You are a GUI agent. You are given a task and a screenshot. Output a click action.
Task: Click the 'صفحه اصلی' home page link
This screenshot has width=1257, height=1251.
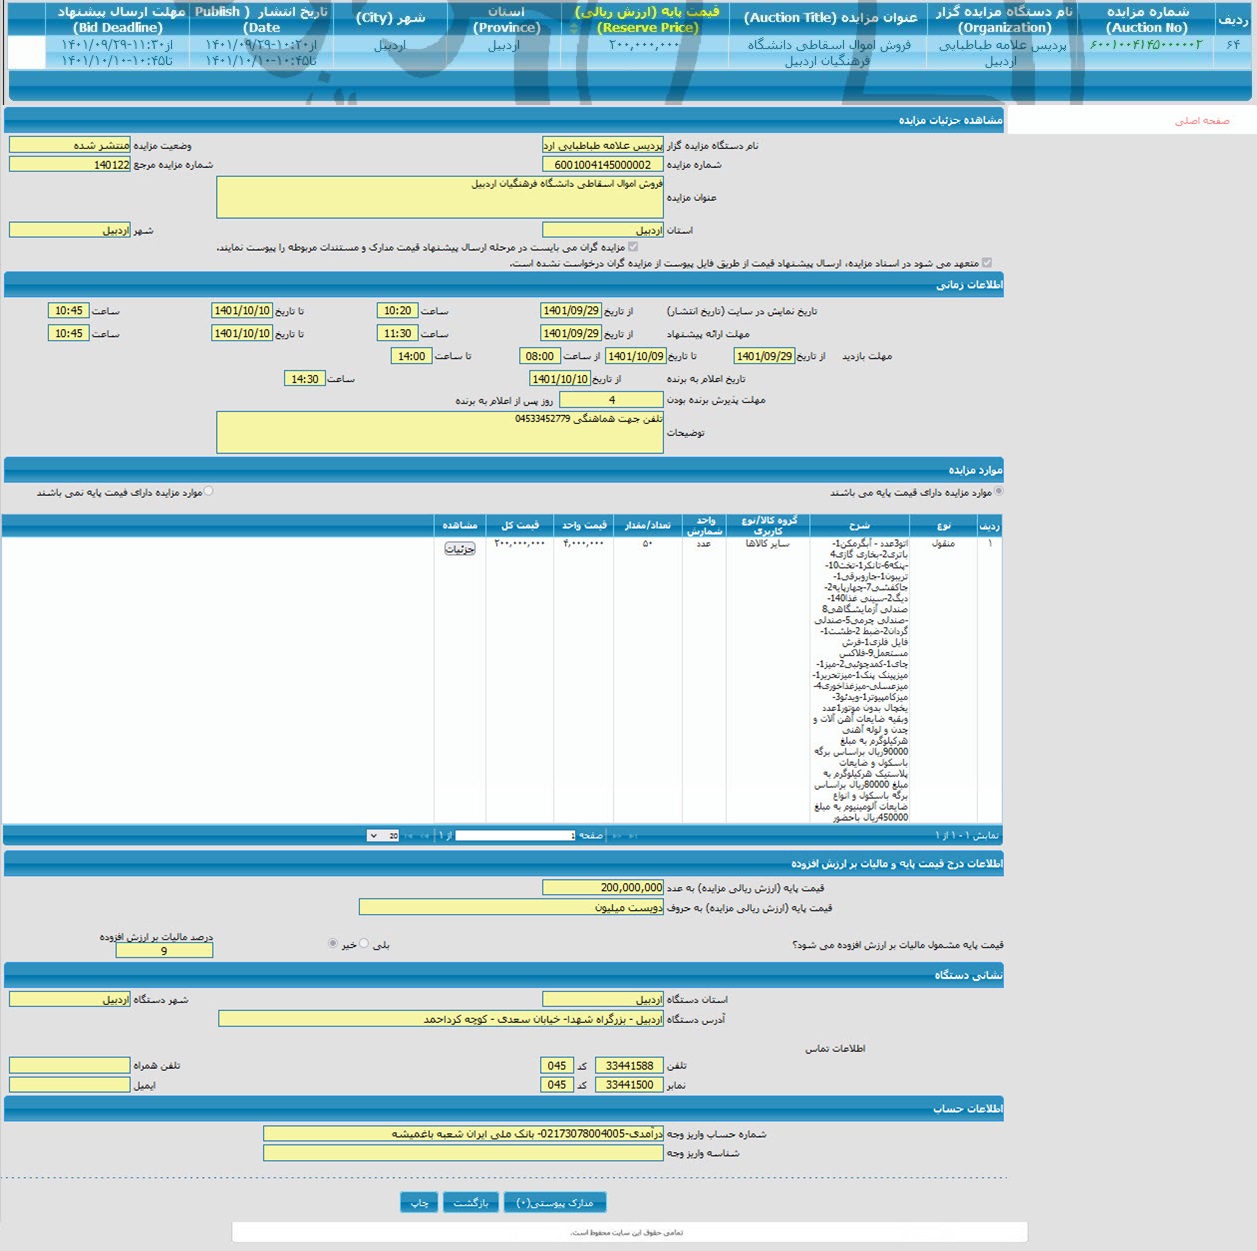[1201, 120]
